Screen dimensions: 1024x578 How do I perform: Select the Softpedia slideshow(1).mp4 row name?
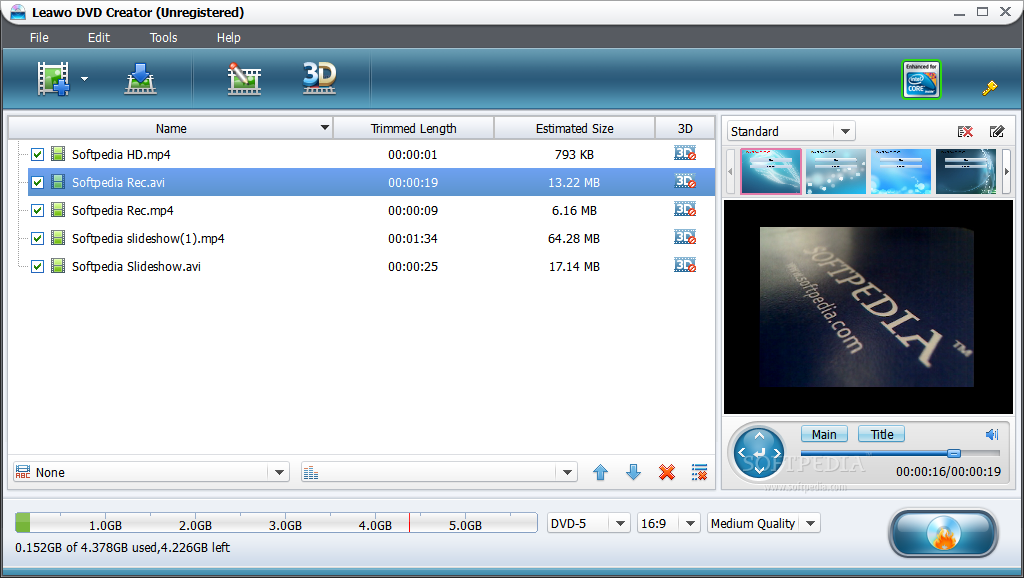[148, 238]
